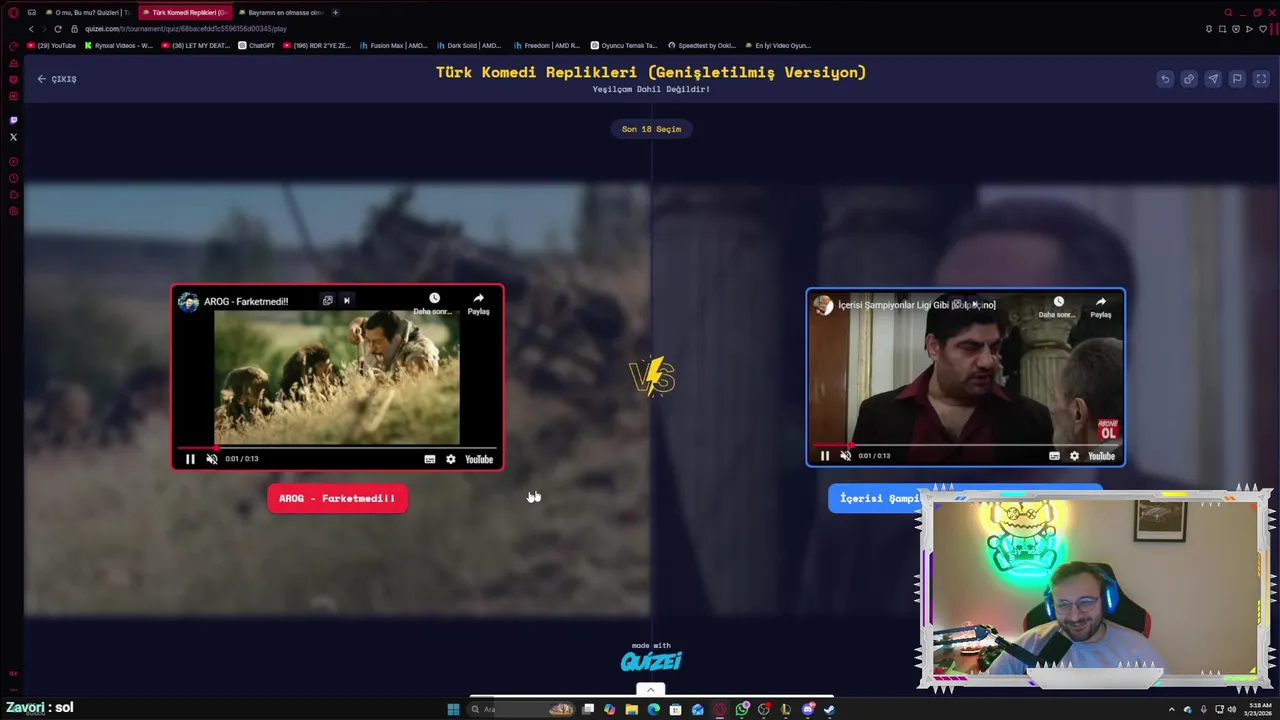
Task: Click Share arrow on AROG video
Action: (x=478, y=304)
